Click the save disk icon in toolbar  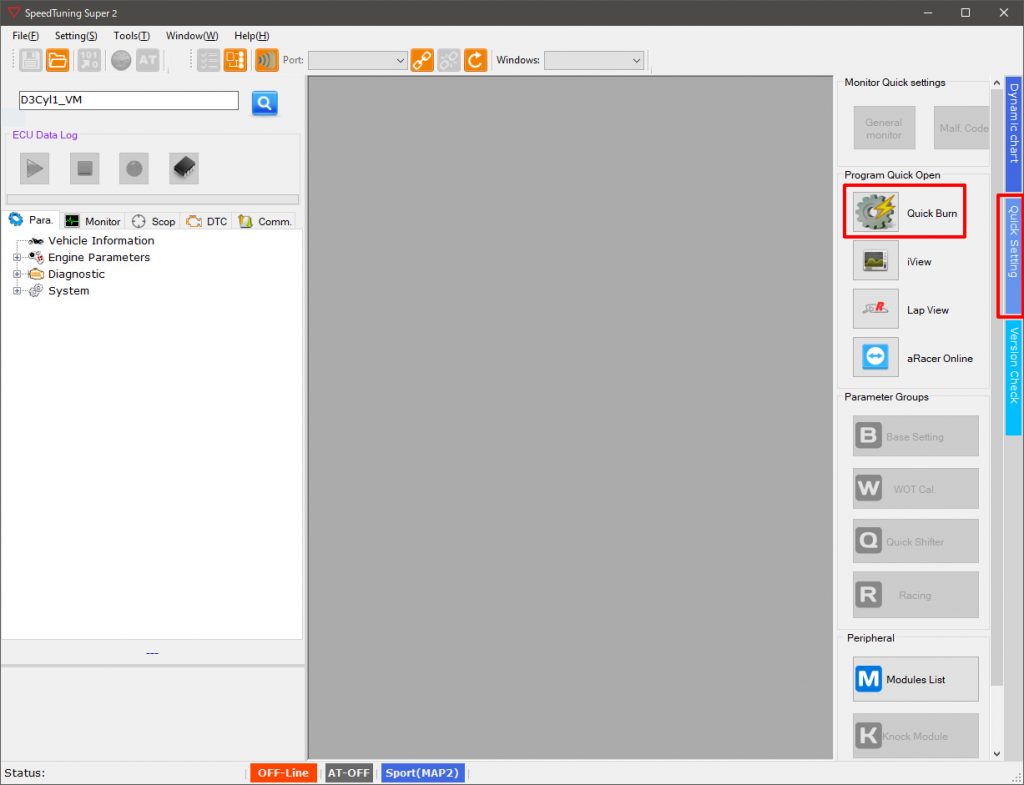coord(31,60)
